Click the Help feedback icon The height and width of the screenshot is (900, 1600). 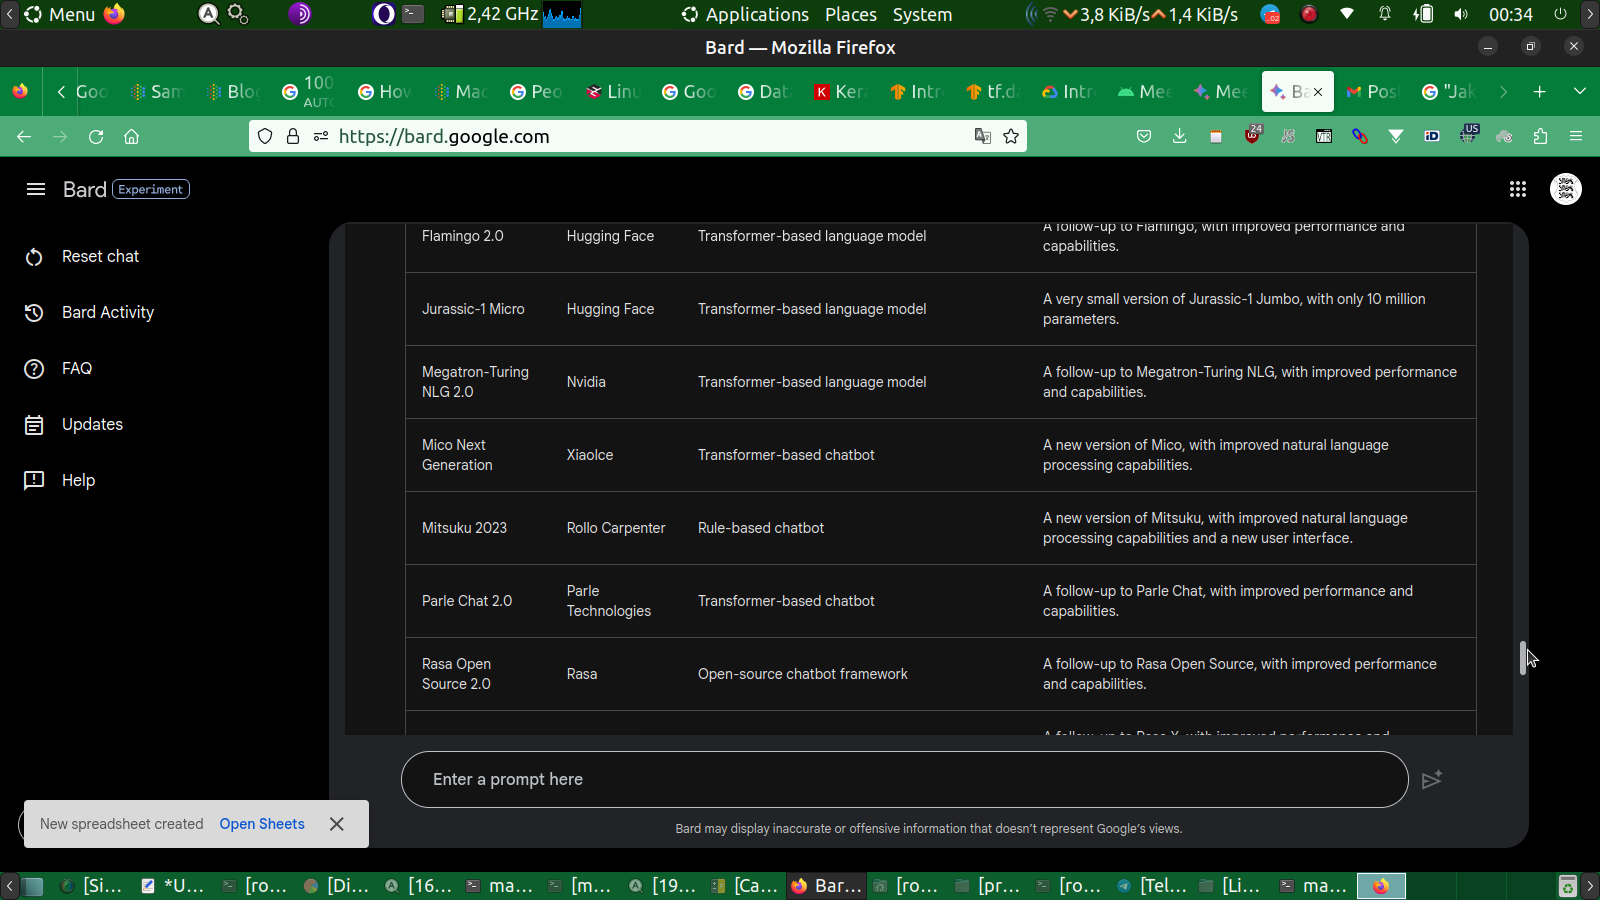click(x=34, y=481)
